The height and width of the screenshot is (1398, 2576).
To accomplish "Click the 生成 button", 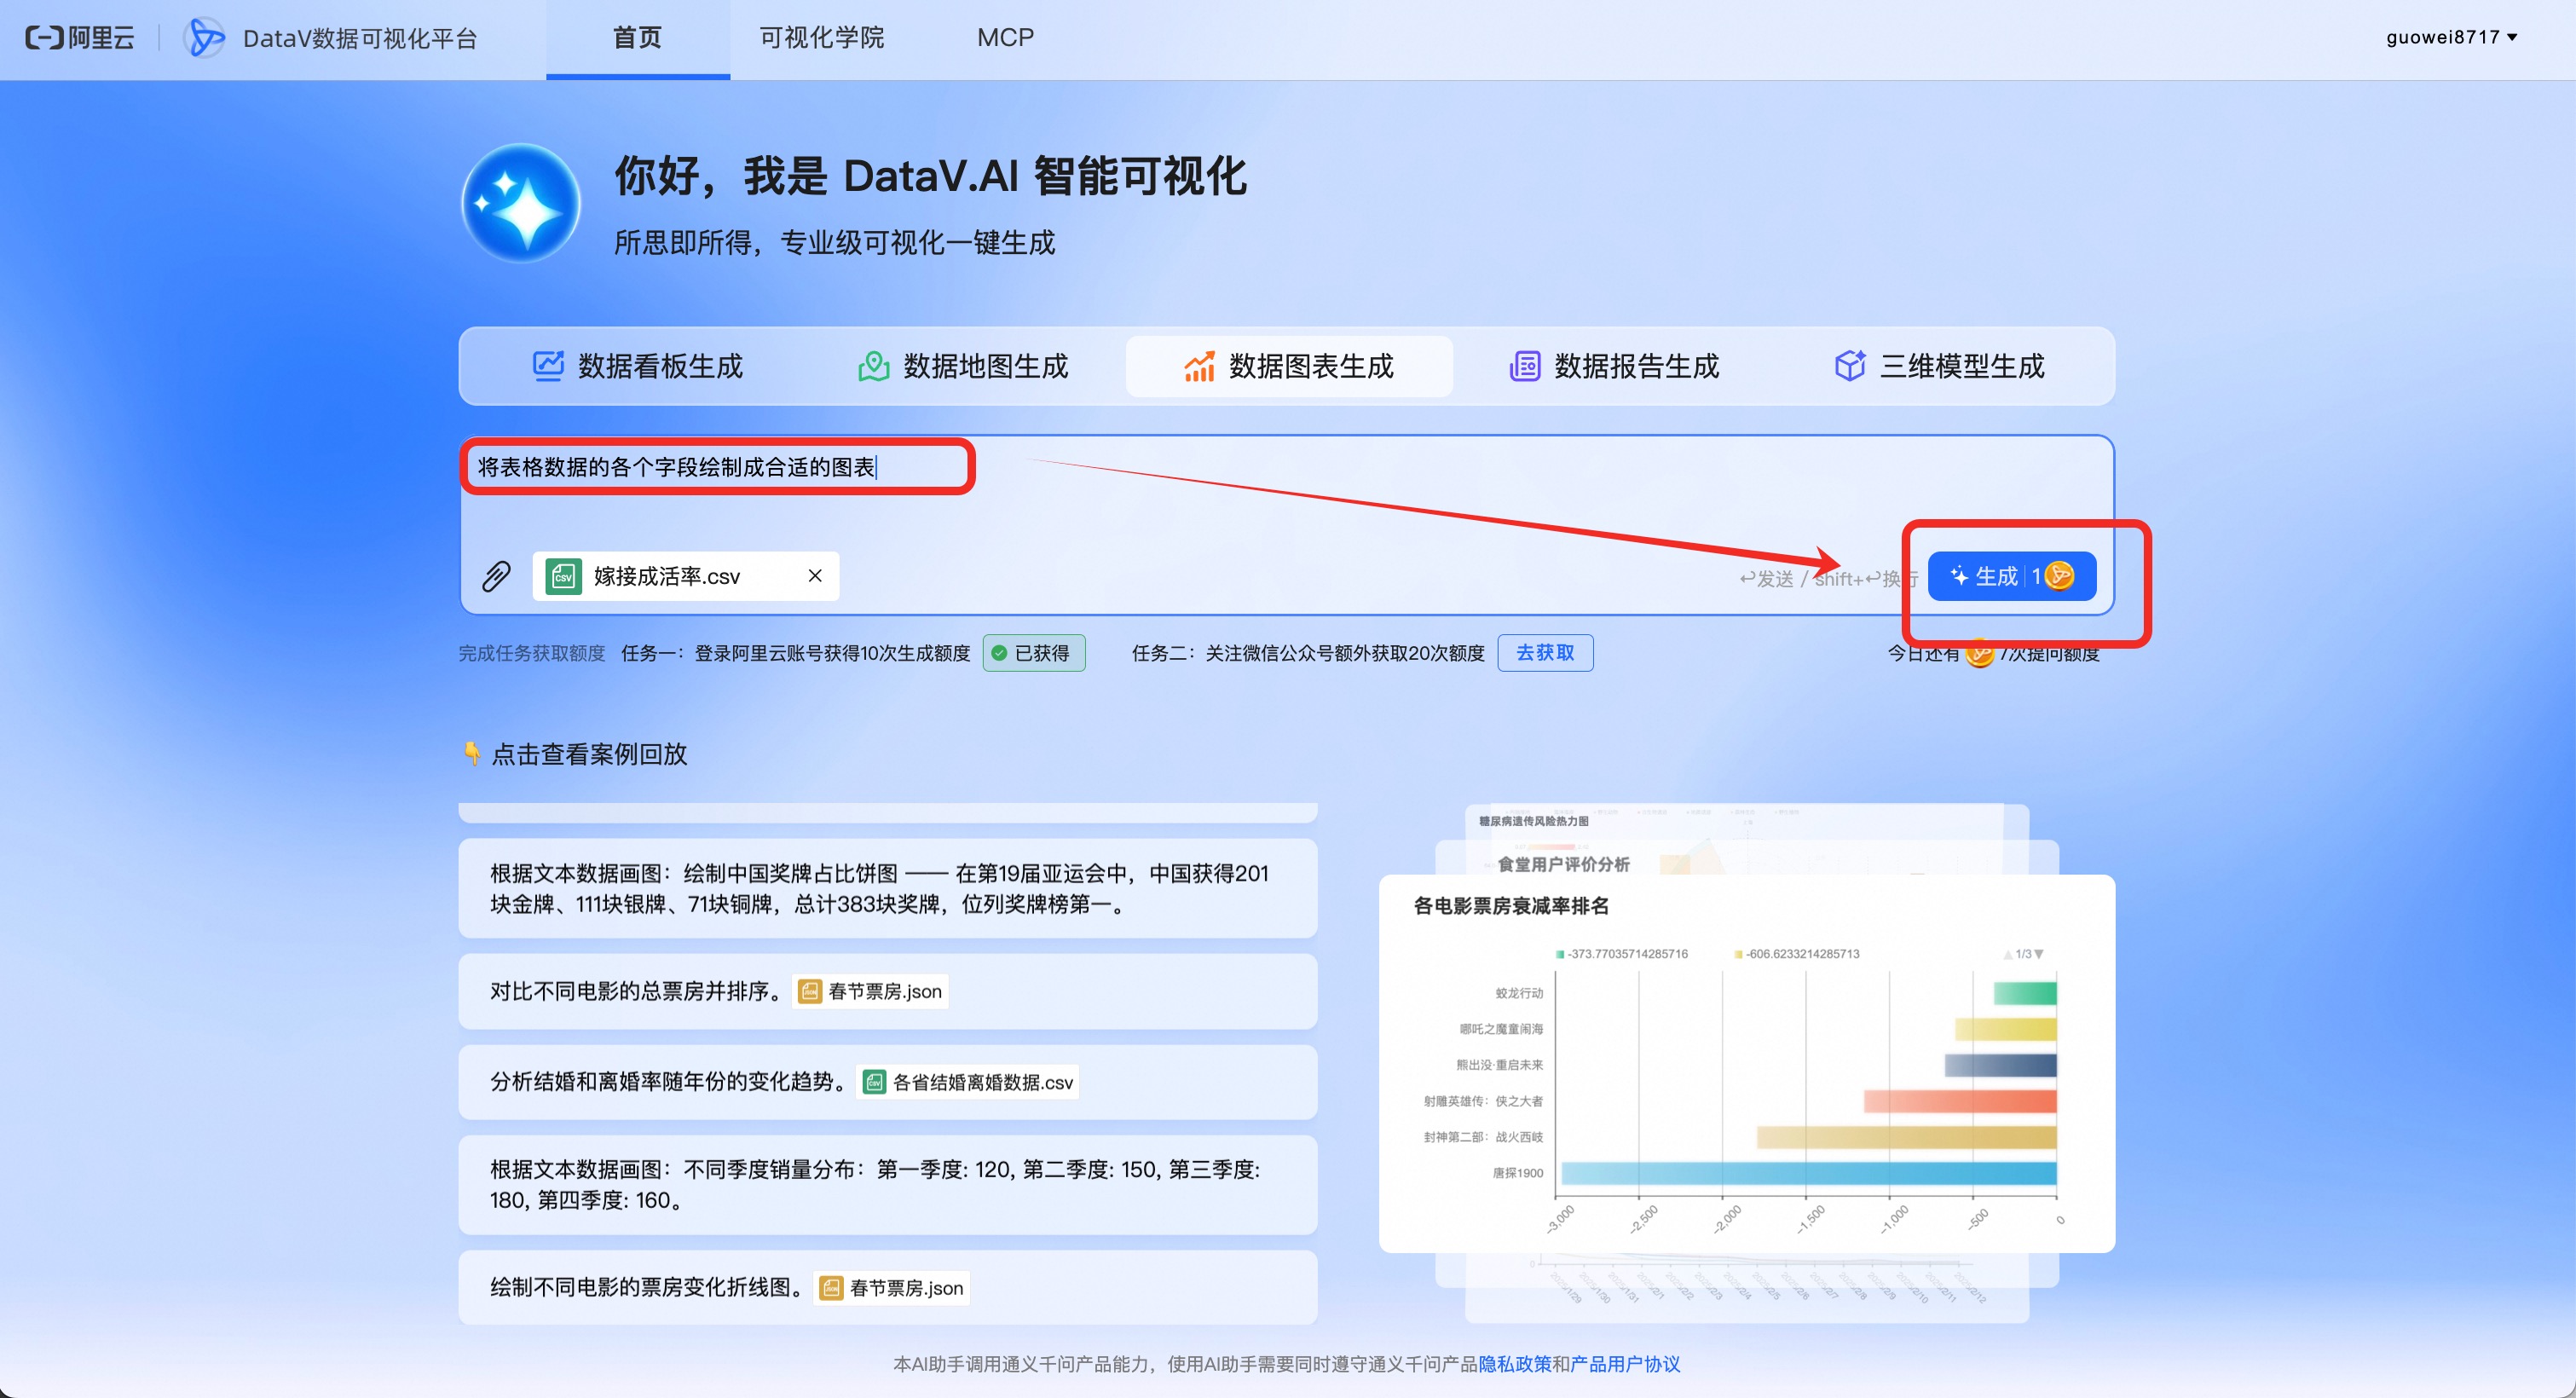I will (x=2011, y=576).
